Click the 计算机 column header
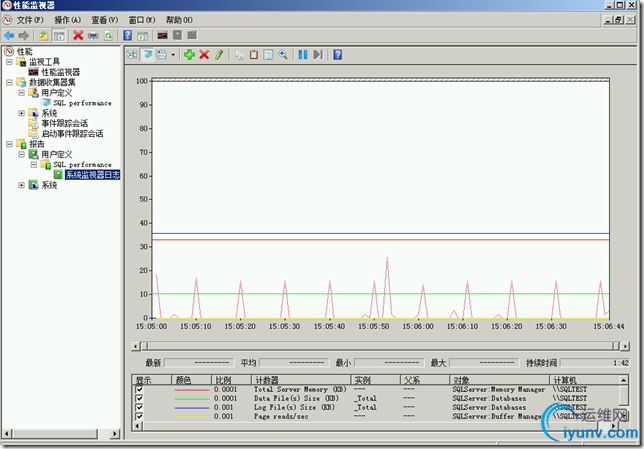 (x=584, y=380)
